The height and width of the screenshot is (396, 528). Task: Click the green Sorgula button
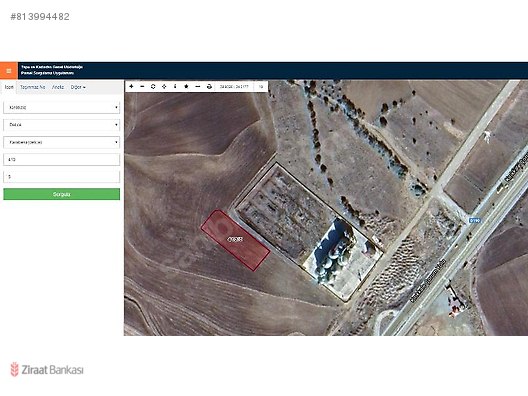[61, 194]
